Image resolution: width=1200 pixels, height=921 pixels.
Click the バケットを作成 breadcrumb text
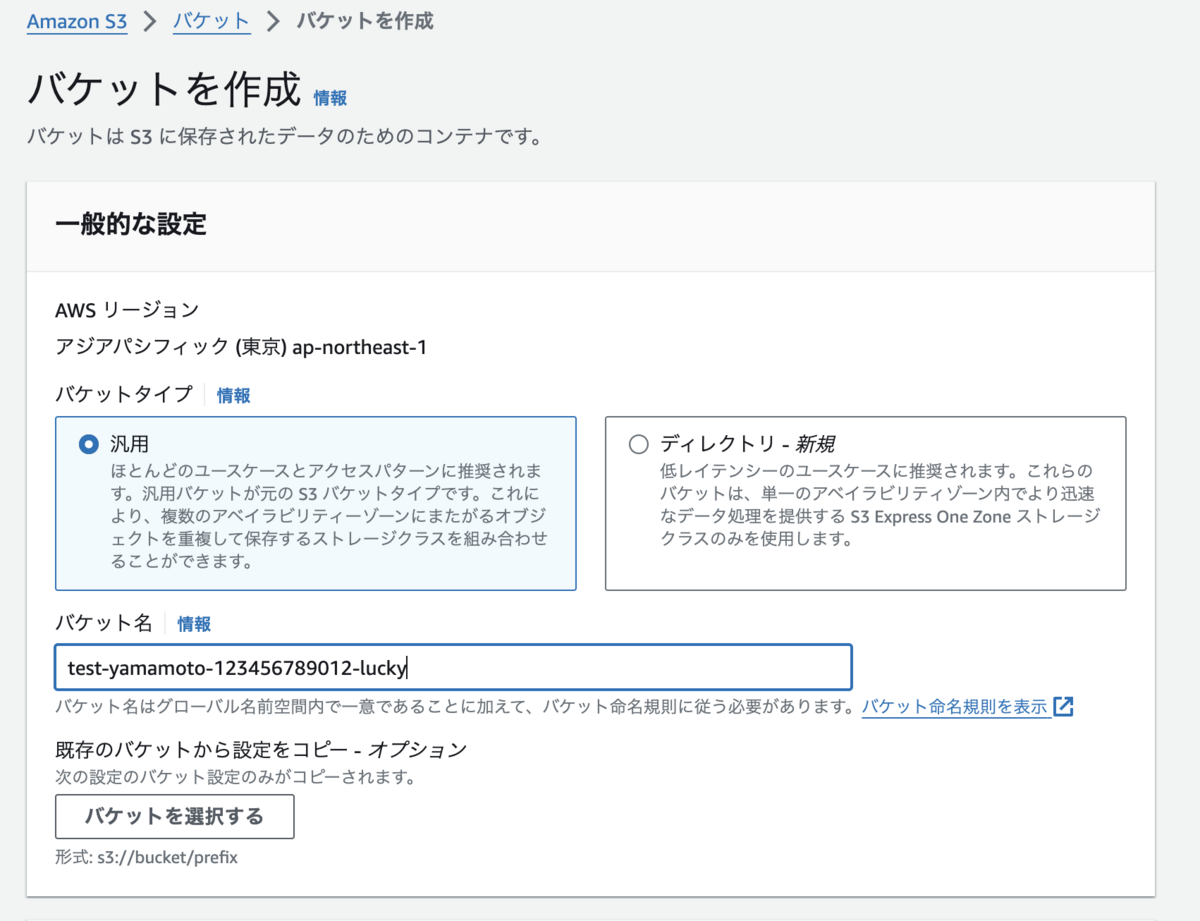pyautogui.click(x=365, y=21)
